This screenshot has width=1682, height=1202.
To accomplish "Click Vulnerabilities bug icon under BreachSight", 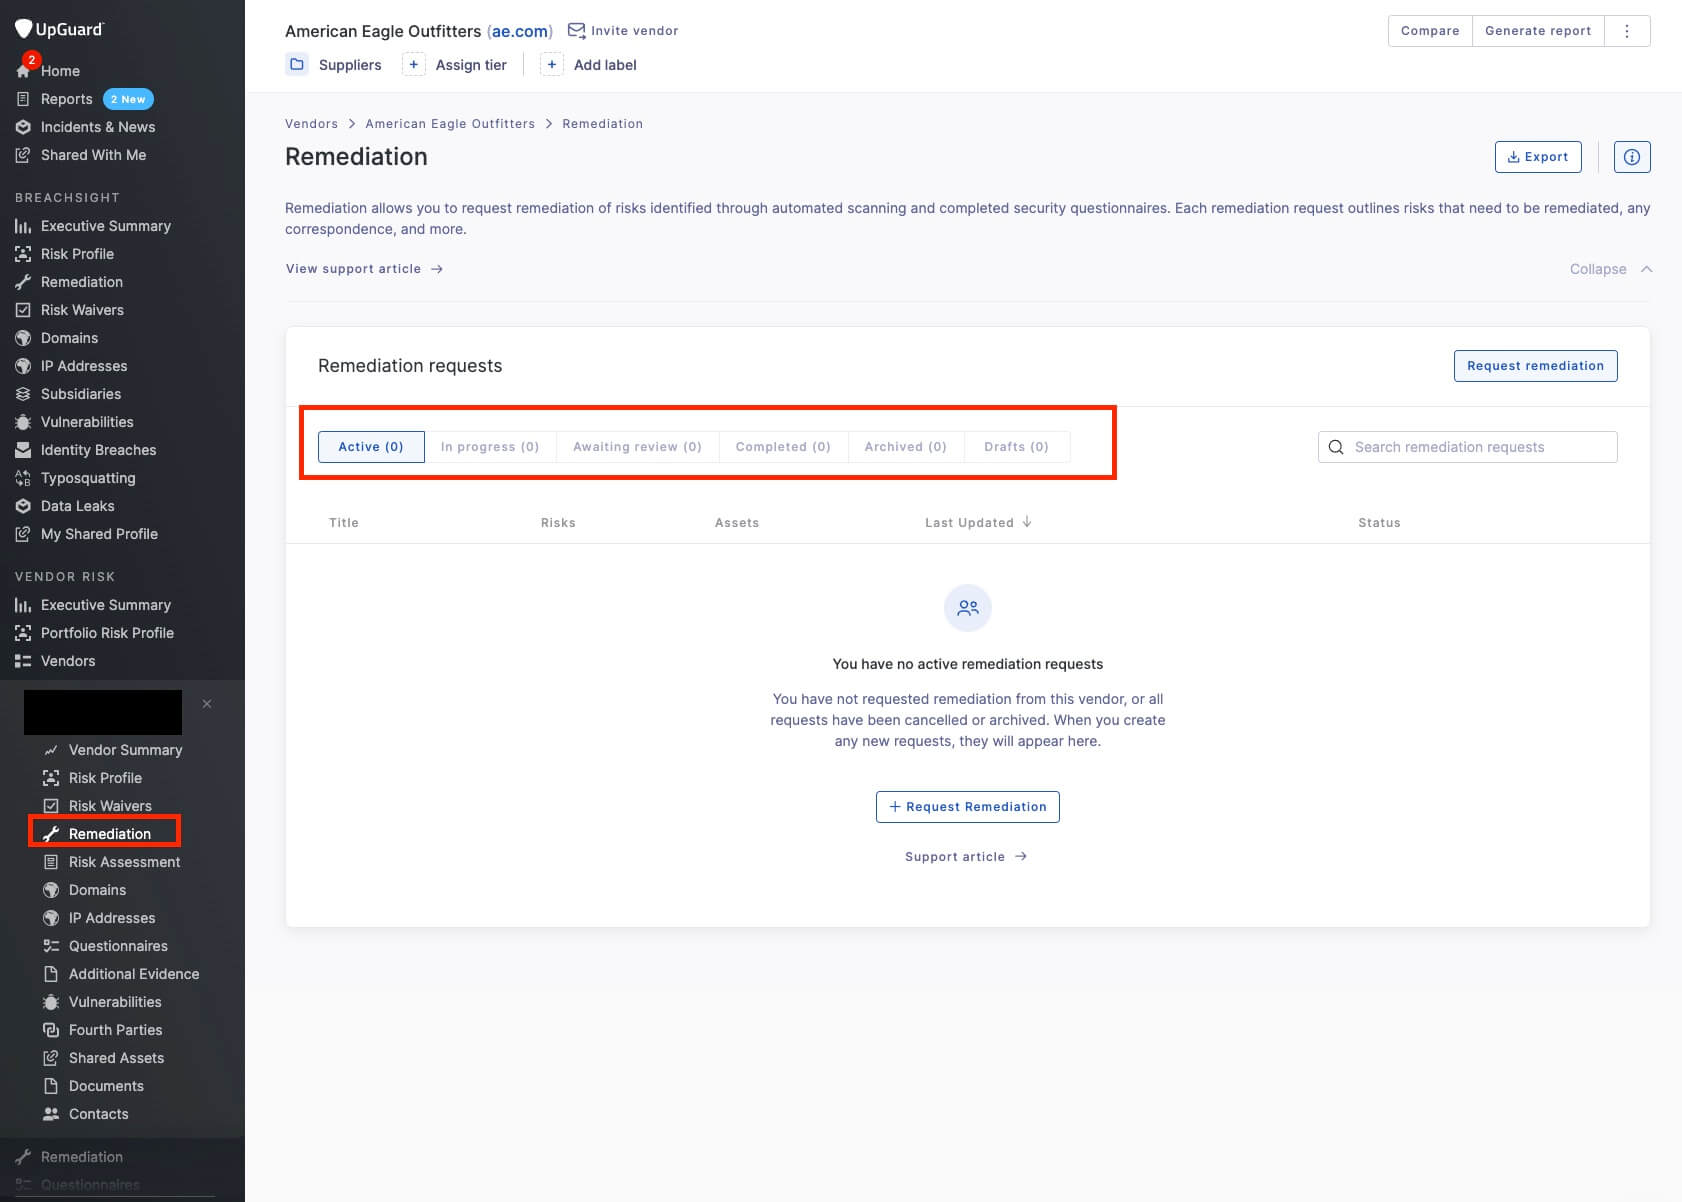I will 23,422.
